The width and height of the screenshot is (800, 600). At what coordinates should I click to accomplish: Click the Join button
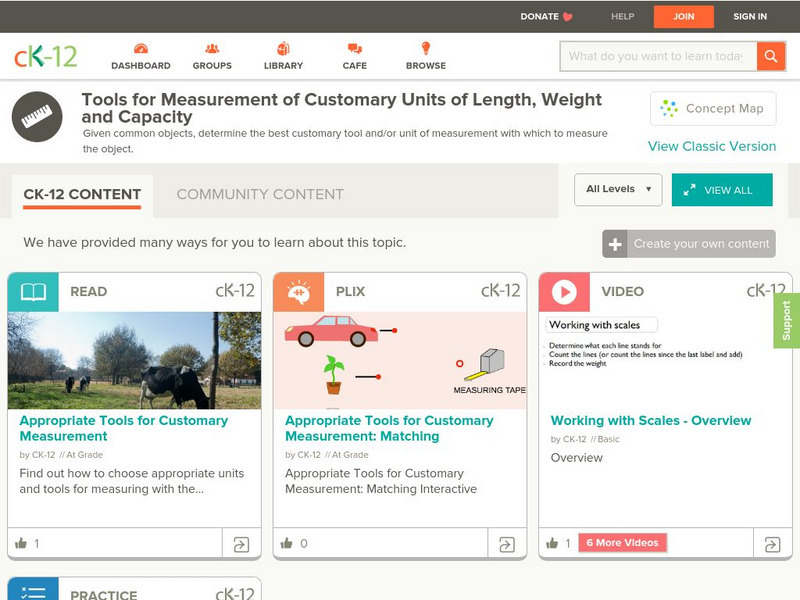pyautogui.click(x=684, y=17)
